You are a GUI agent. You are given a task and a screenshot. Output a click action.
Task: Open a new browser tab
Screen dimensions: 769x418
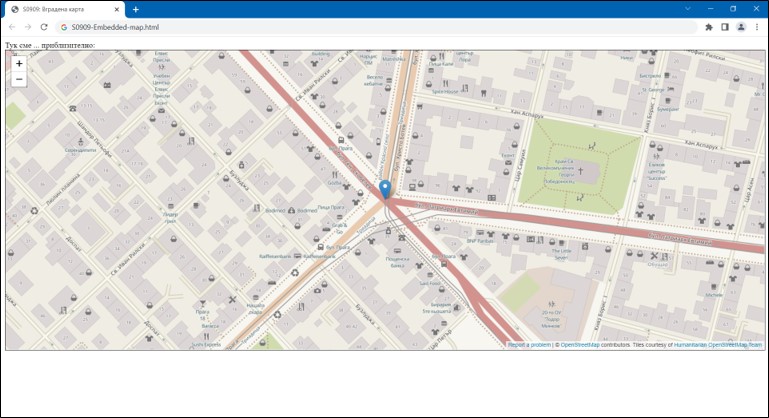pyautogui.click(x=136, y=9)
